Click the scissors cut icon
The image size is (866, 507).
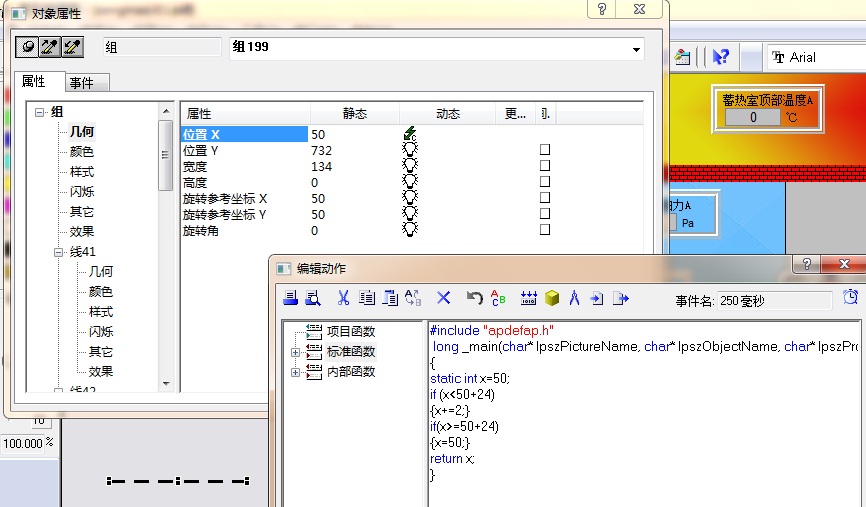coord(344,298)
